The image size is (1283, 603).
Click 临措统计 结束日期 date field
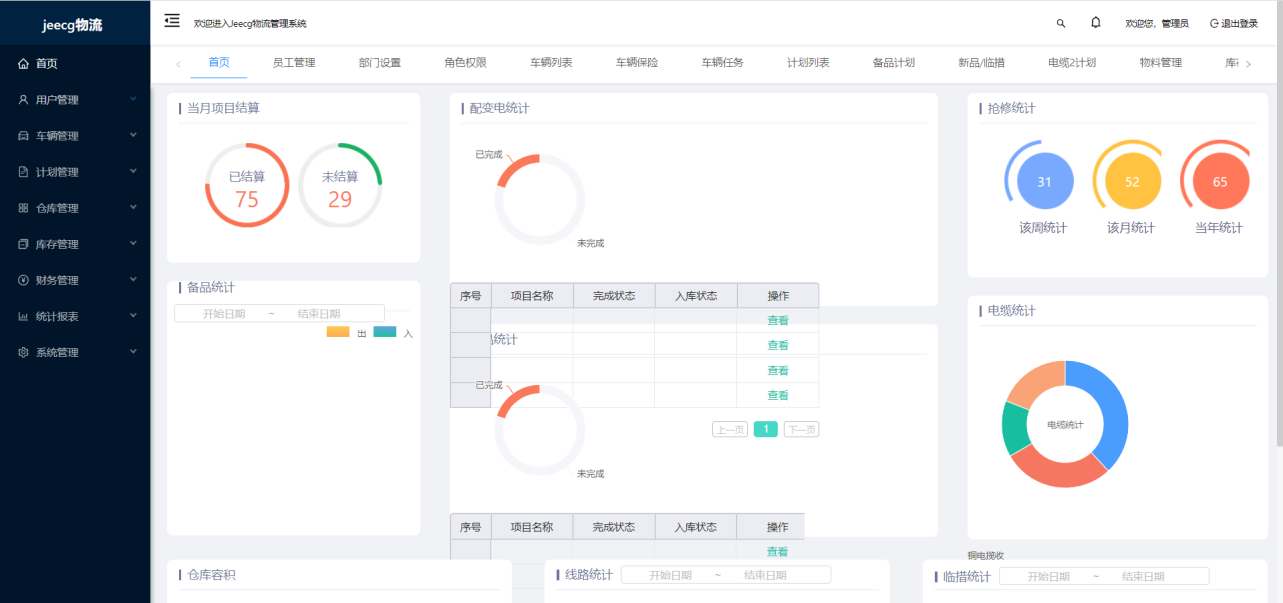point(1143,576)
